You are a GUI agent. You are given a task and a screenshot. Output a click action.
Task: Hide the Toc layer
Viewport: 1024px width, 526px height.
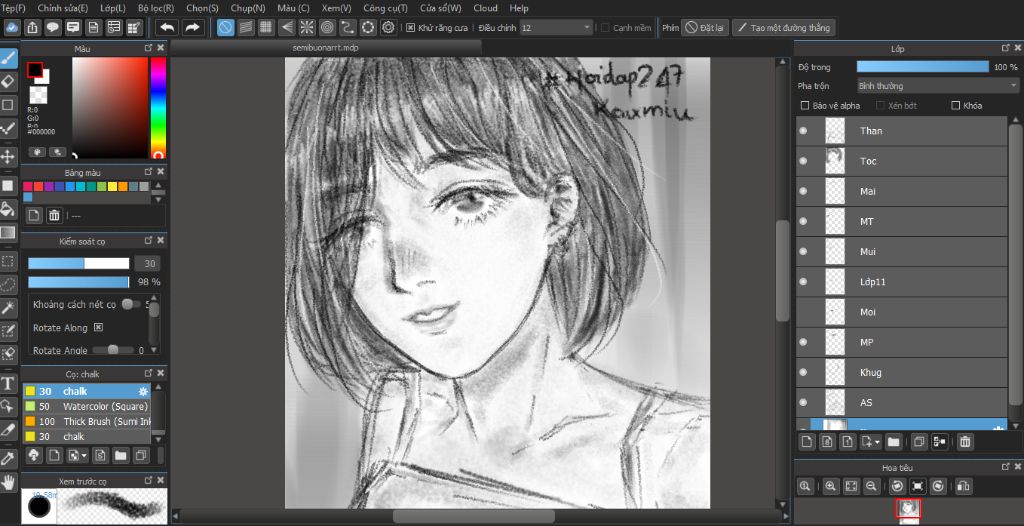point(803,161)
